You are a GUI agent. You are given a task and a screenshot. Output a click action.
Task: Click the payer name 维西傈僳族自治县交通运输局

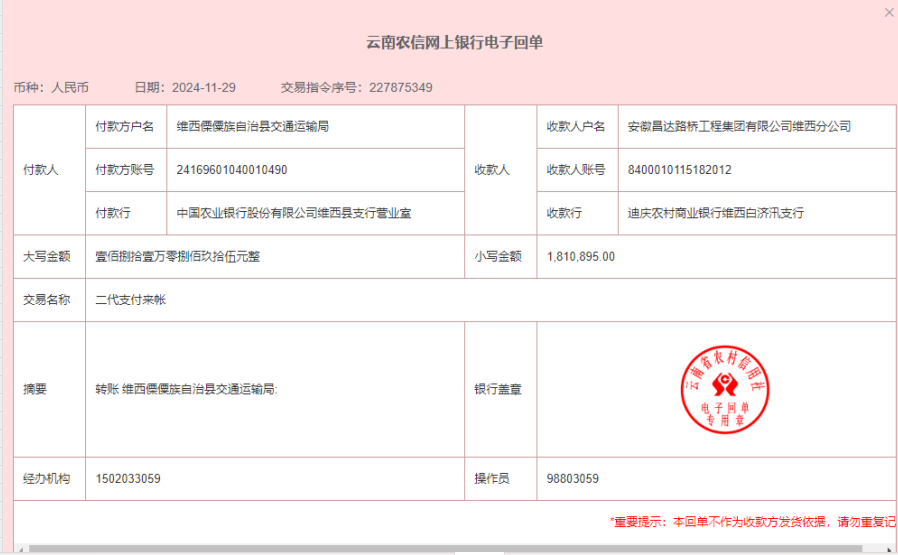click(x=253, y=127)
